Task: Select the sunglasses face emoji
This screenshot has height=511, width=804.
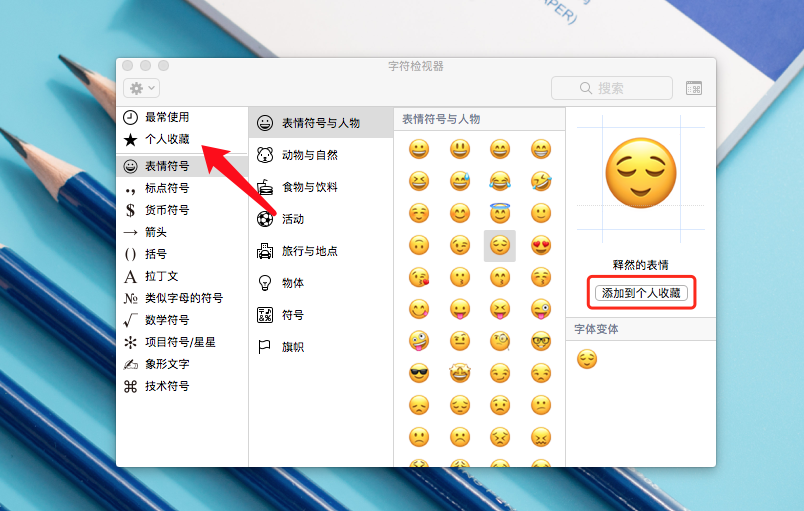Action: (419, 373)
